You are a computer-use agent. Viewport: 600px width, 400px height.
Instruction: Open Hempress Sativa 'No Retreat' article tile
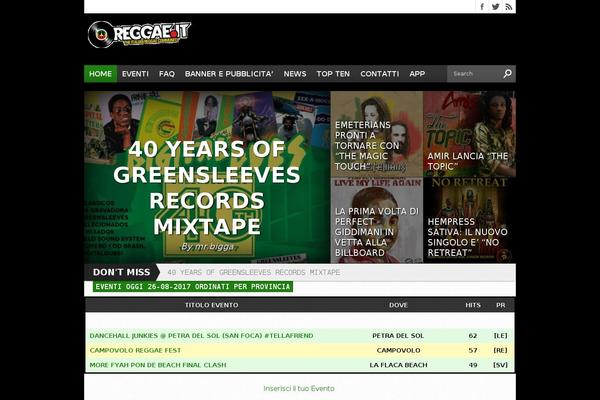pyautogui.click(x=470, y=220)
